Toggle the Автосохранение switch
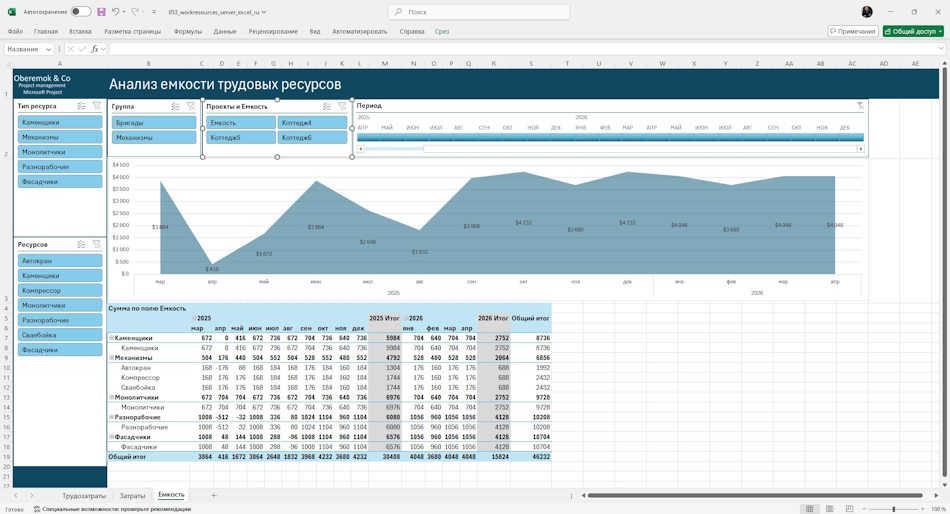The width and height of the screenshot is (950, 514). [x=81, y=12]
